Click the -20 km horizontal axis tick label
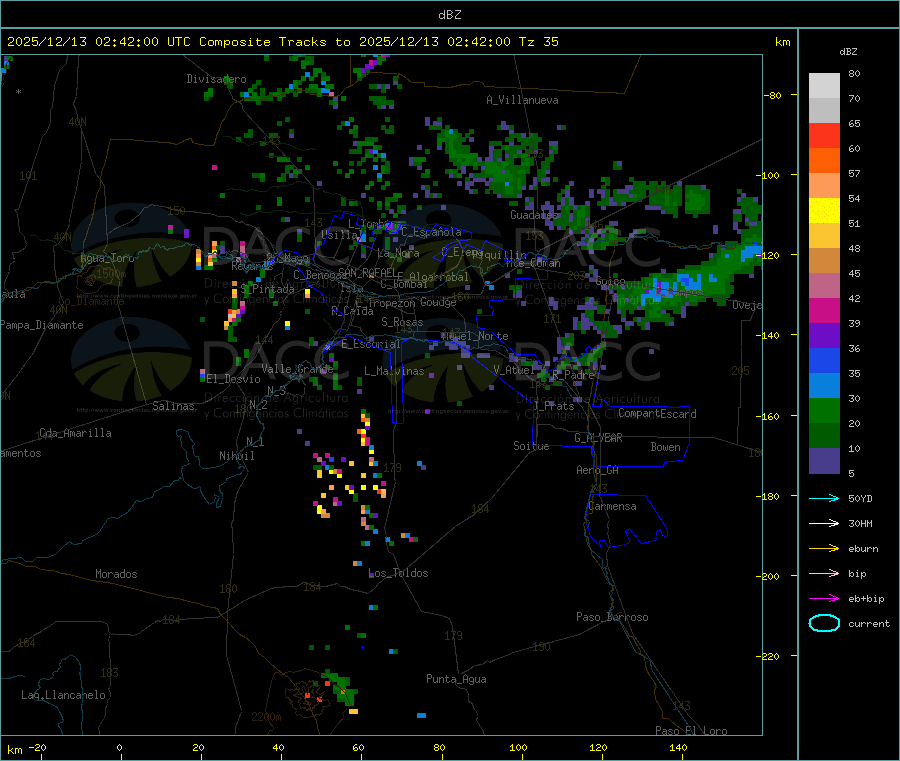The image size is (900, 761). [x=37, y=748]
